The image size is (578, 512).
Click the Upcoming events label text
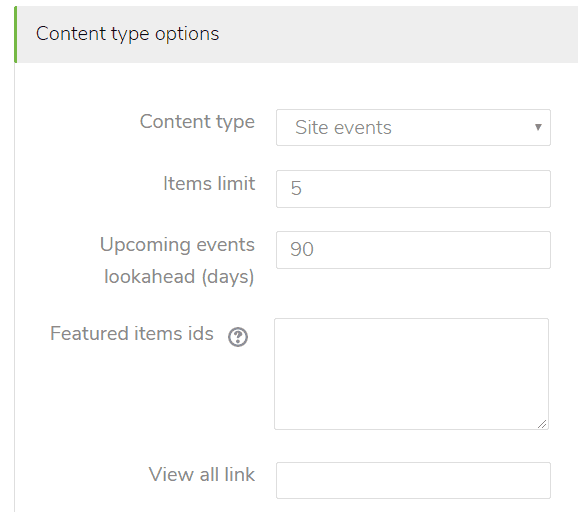177,244
